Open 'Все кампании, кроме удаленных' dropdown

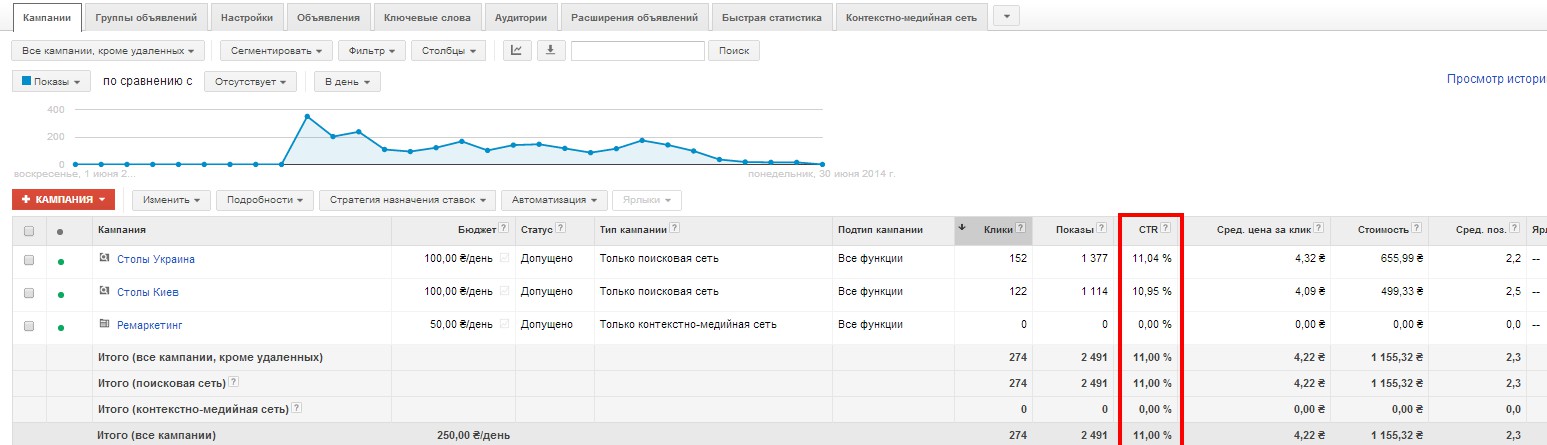pyautogui.click(x=108, y=50)
